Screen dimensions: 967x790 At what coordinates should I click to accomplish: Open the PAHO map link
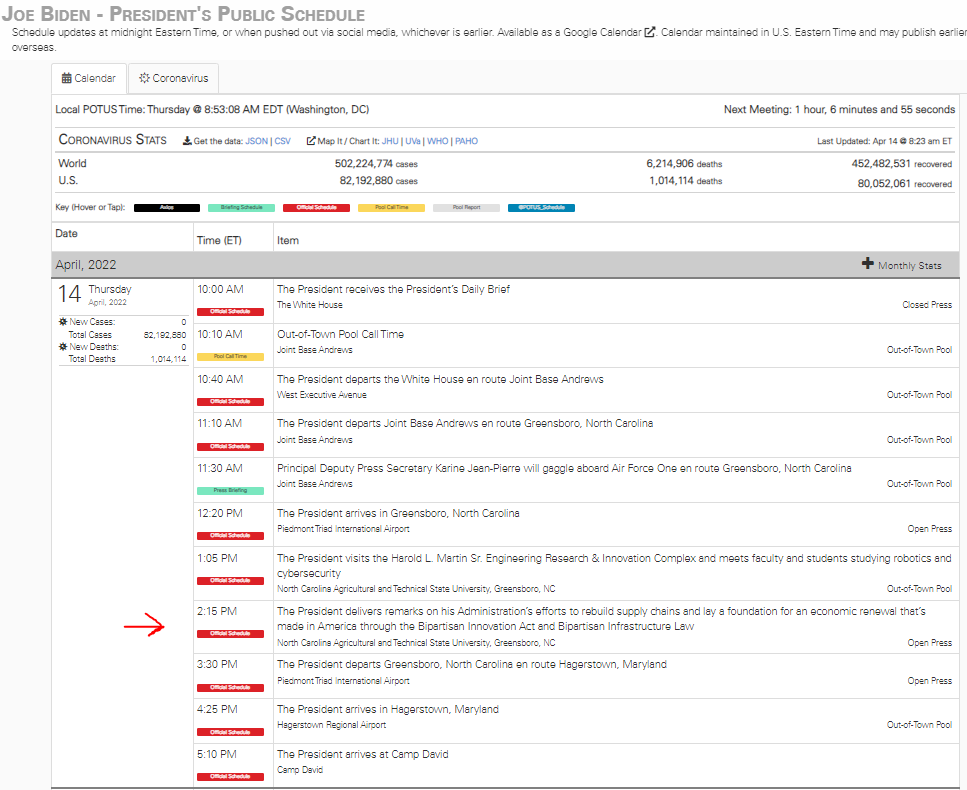click(466, 141)
